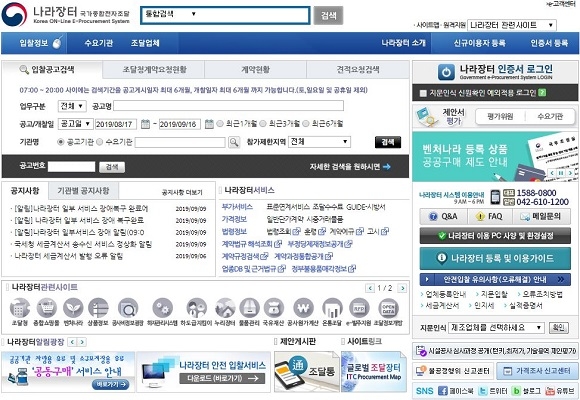Open the 통합검색 dropdown in header
This screenshot has width=580, height=400.
coord(171,14)
